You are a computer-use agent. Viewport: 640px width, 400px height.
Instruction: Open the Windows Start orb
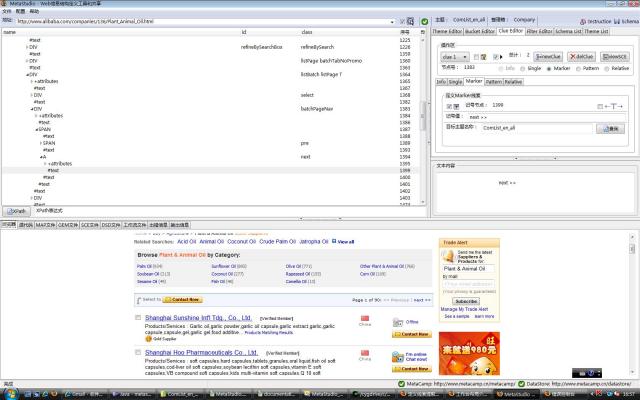click(11, 394)
